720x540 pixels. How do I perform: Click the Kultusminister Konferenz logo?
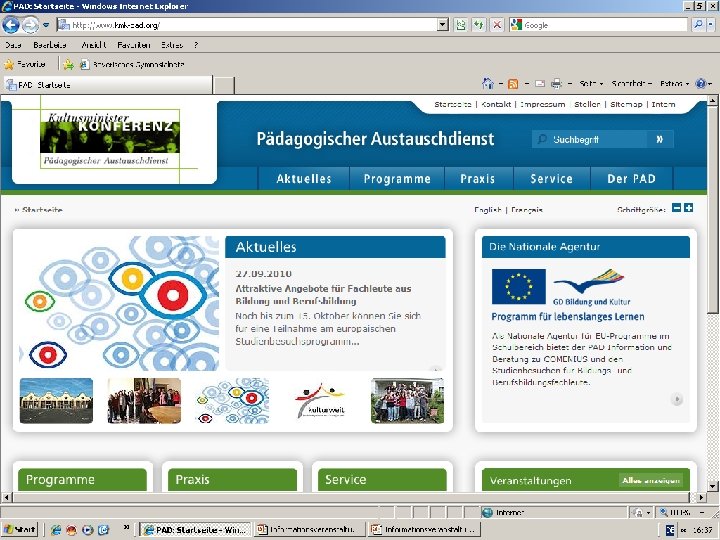[110, 139]
